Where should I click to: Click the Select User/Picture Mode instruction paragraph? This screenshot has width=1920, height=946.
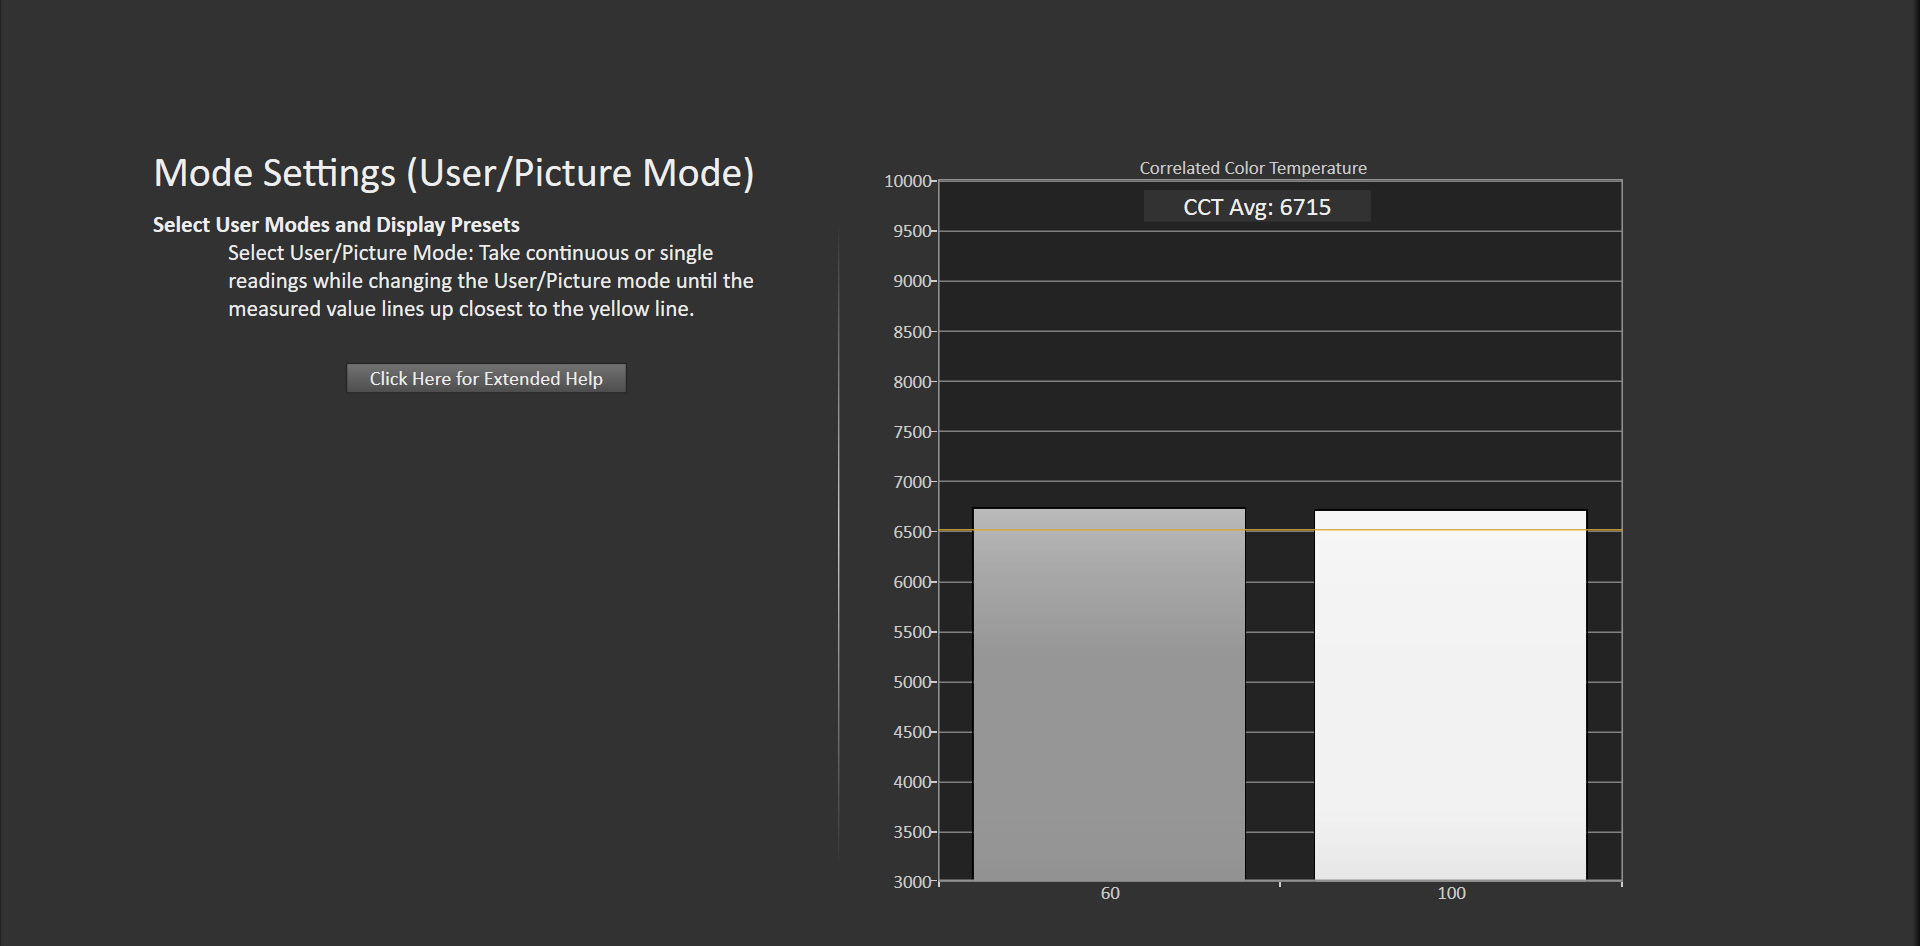coord(490,281)
